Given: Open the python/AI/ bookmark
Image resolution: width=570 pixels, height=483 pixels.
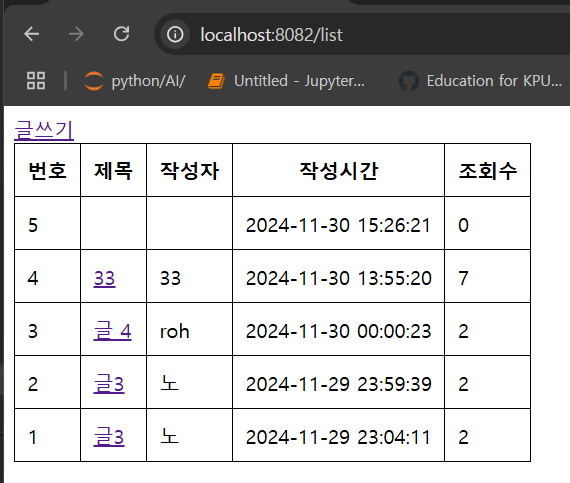Looking at the screenshot, I should click(x=135, y=81).
